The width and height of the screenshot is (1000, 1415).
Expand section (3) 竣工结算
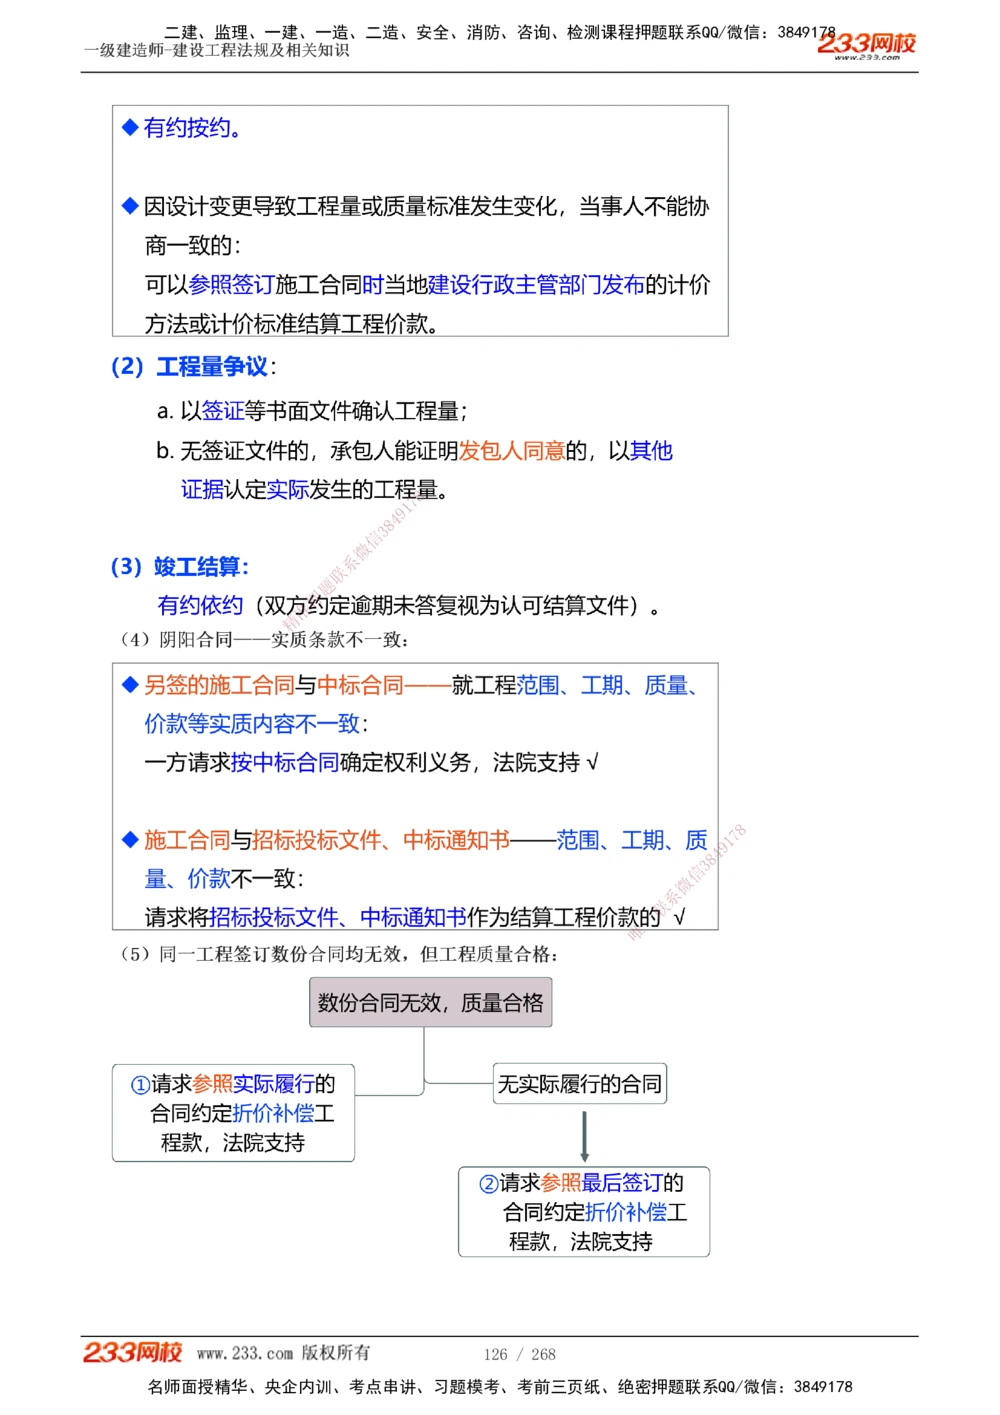coord(178,566)
